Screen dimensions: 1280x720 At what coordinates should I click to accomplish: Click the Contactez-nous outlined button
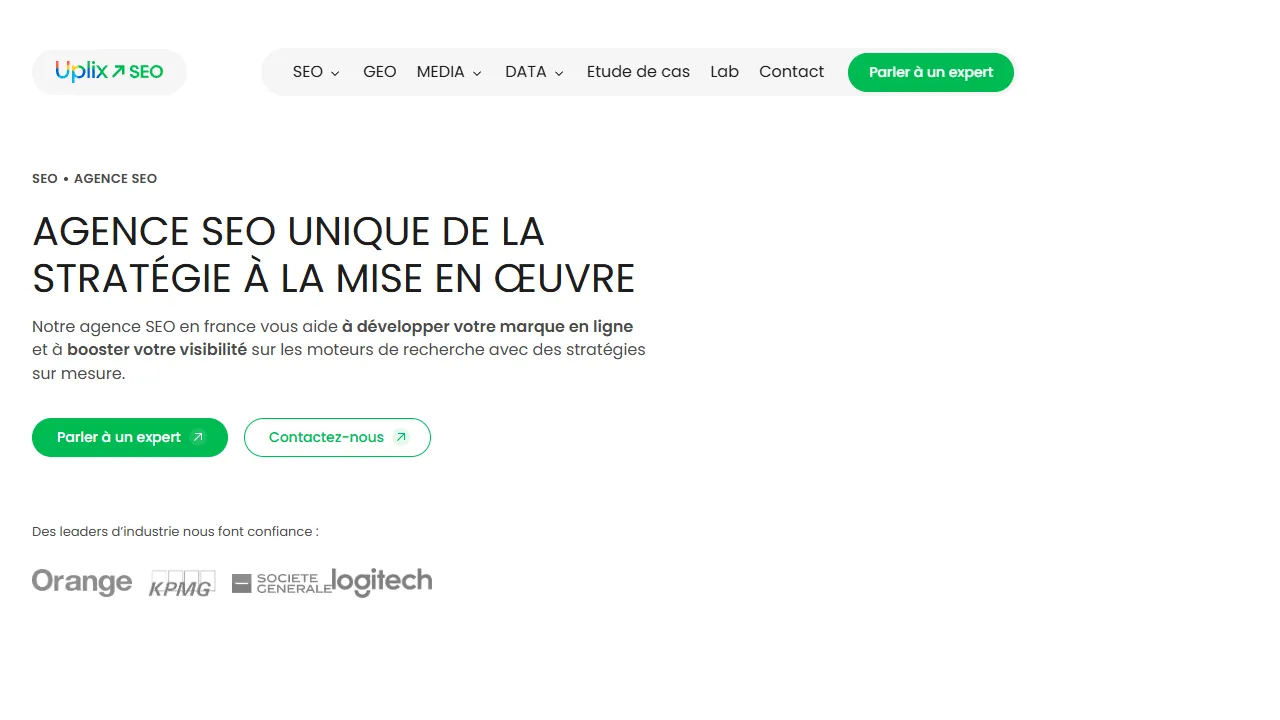[x=337, y=437]
